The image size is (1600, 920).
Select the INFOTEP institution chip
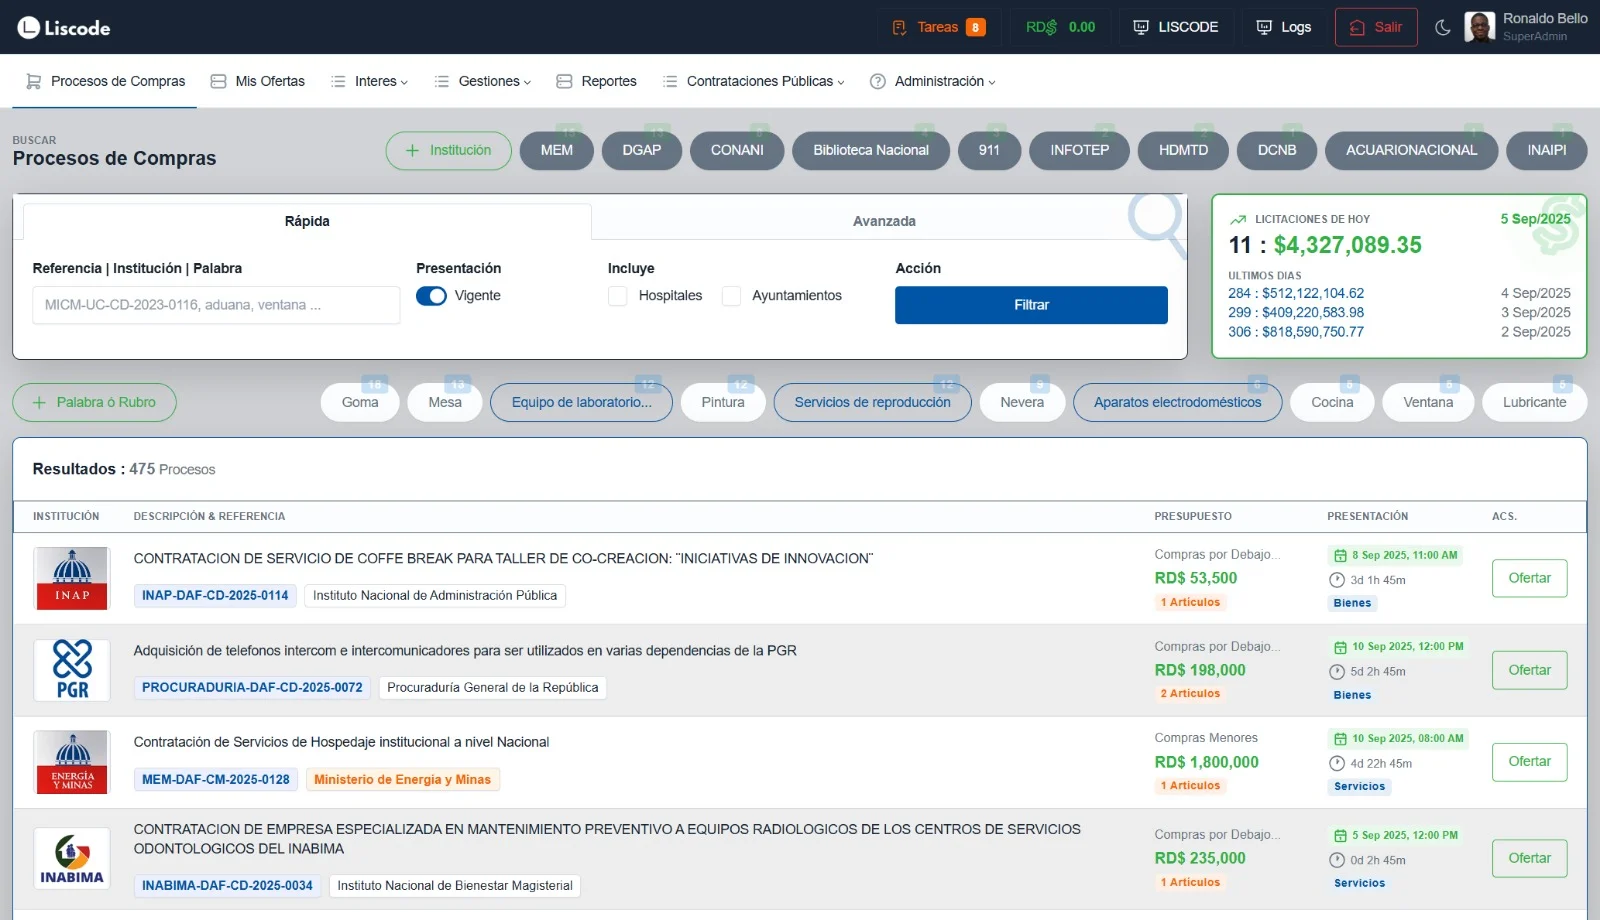1079,150
